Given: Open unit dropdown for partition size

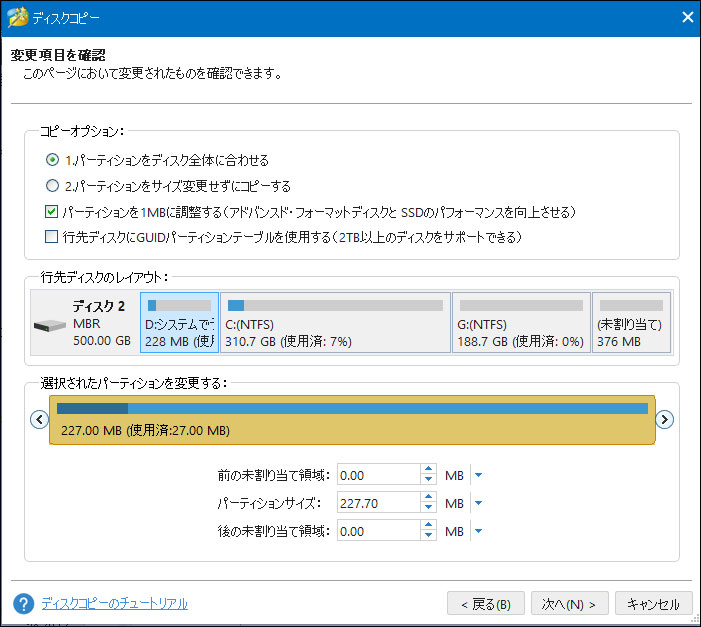Looking at the screenshot, I should coord(478,503).
